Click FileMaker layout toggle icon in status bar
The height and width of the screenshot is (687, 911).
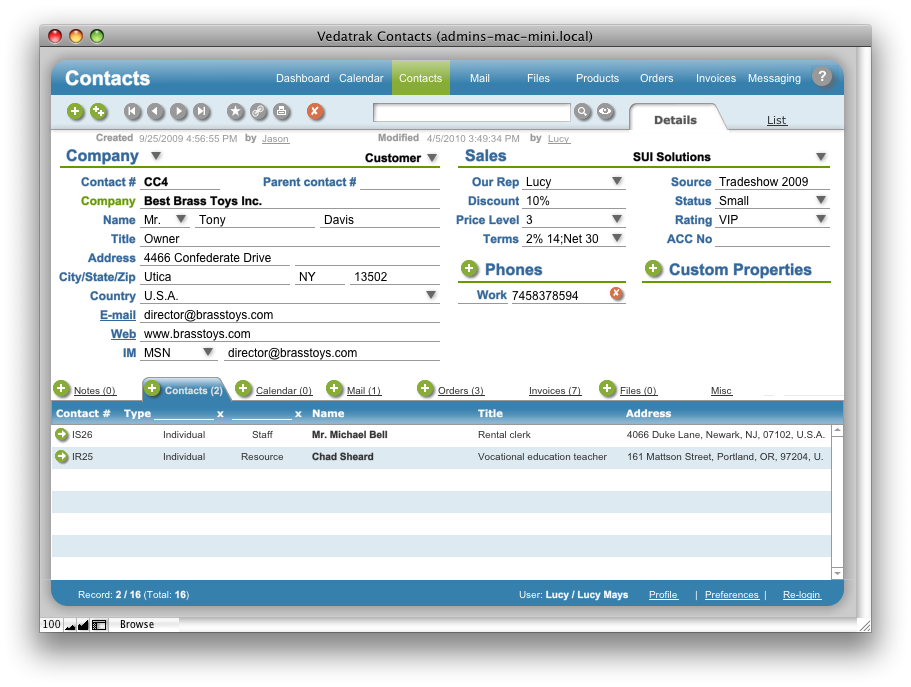point(99,625)
